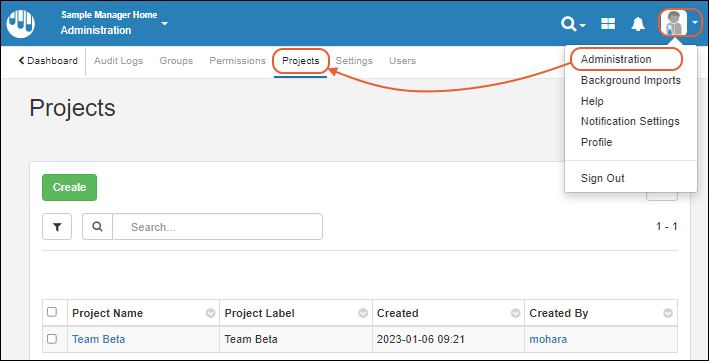709x361 pixels.
Task: Select Background Imports from user menu
Action: [631, 80]
